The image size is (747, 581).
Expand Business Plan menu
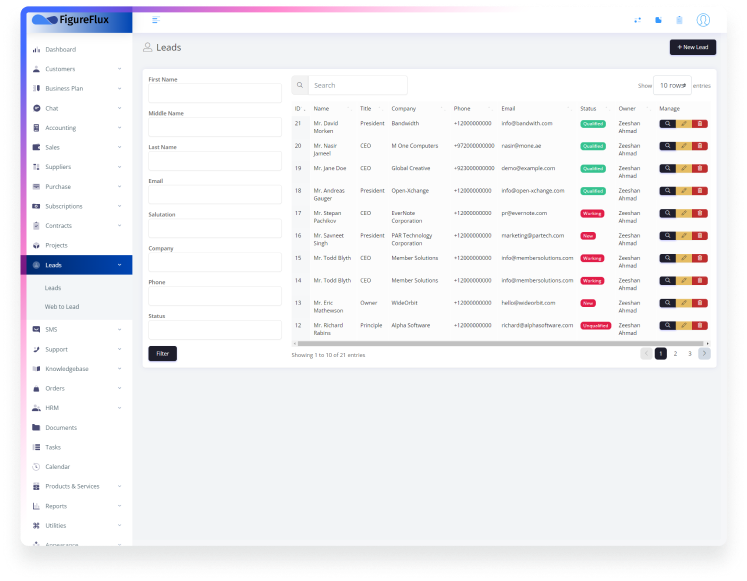pyautogui.click(x=76, y=89)
